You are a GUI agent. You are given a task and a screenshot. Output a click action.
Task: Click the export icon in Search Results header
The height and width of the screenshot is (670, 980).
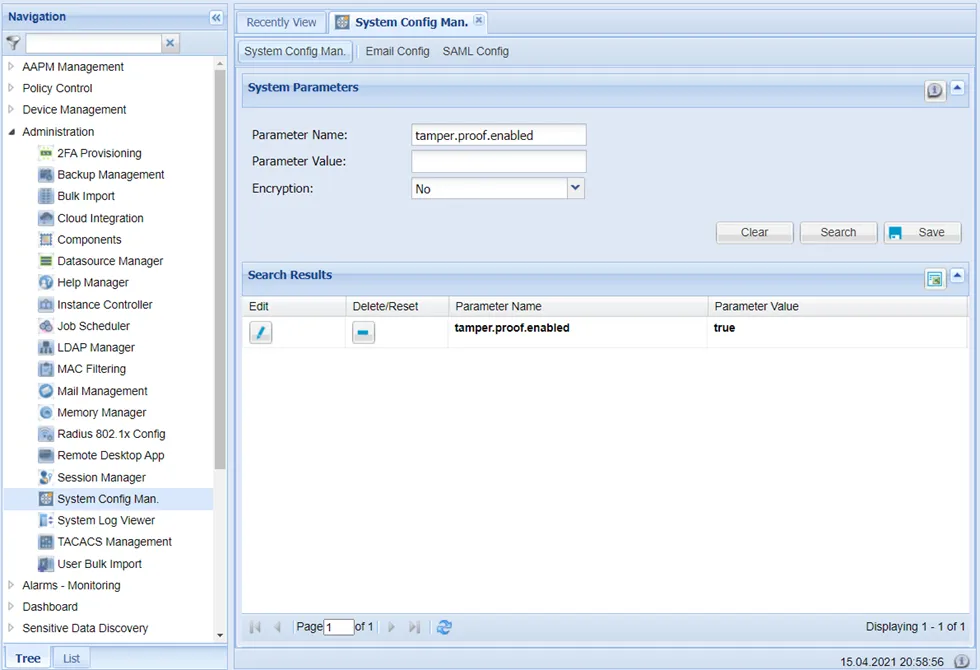tap(934, 279)
